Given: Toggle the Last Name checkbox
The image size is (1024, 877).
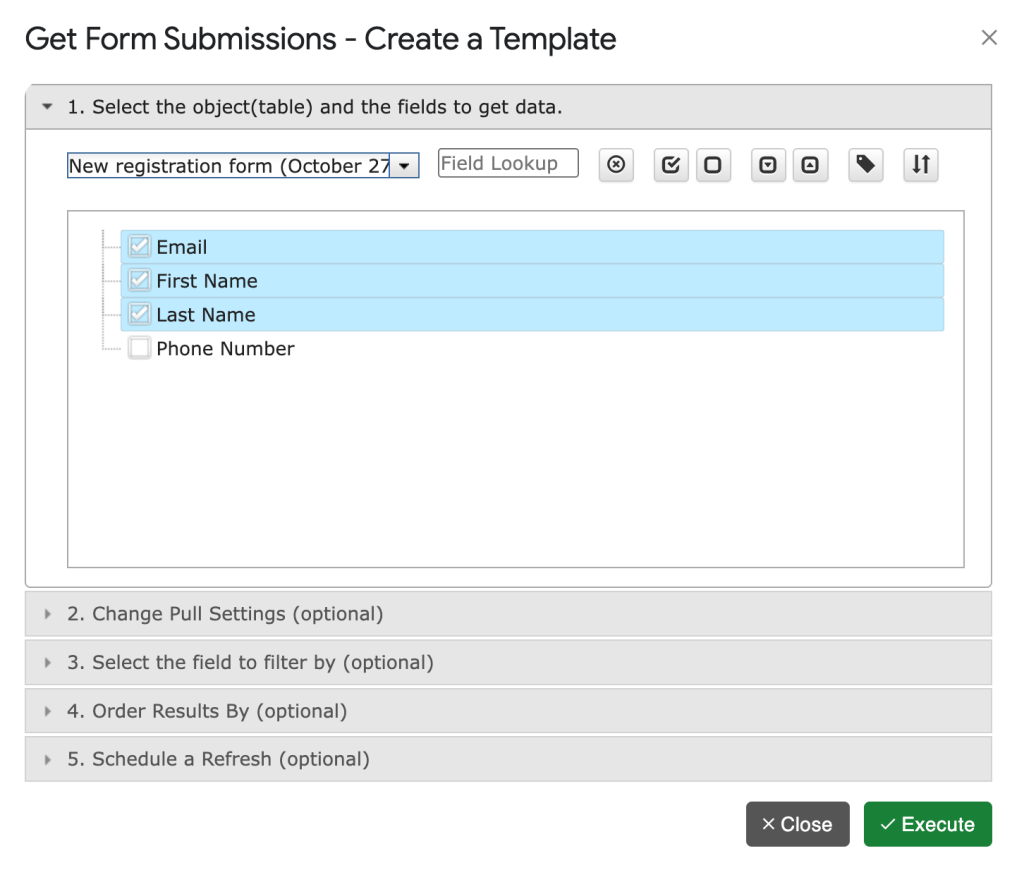Looking at the screenshot, I should point(140,315).
